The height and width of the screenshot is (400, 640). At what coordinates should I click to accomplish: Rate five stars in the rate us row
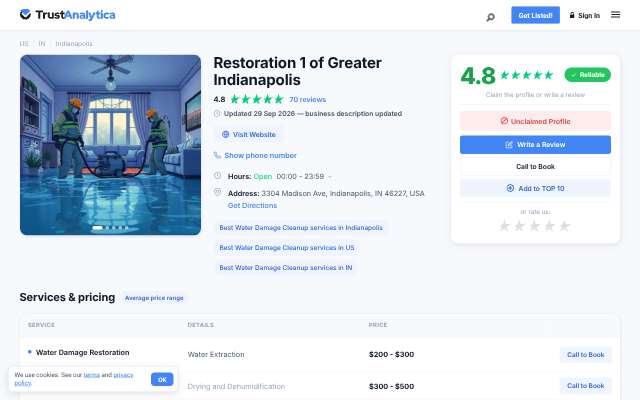point(564,226)
